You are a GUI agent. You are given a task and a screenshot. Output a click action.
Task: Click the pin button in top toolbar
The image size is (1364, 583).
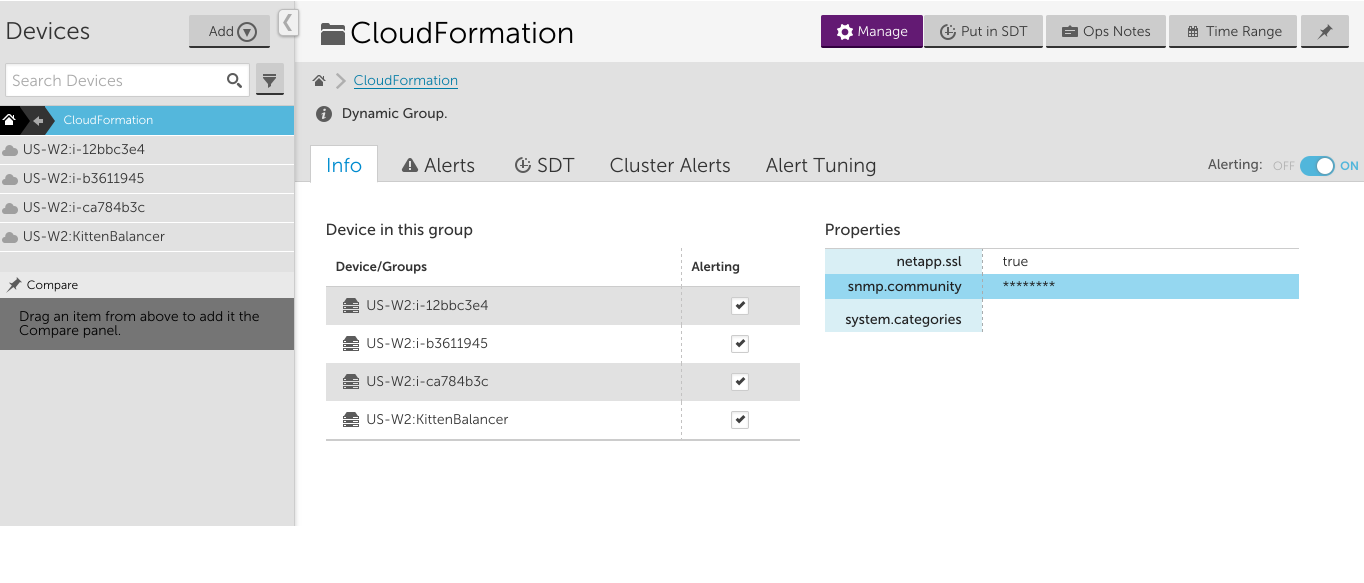[x=1325, y=31]
